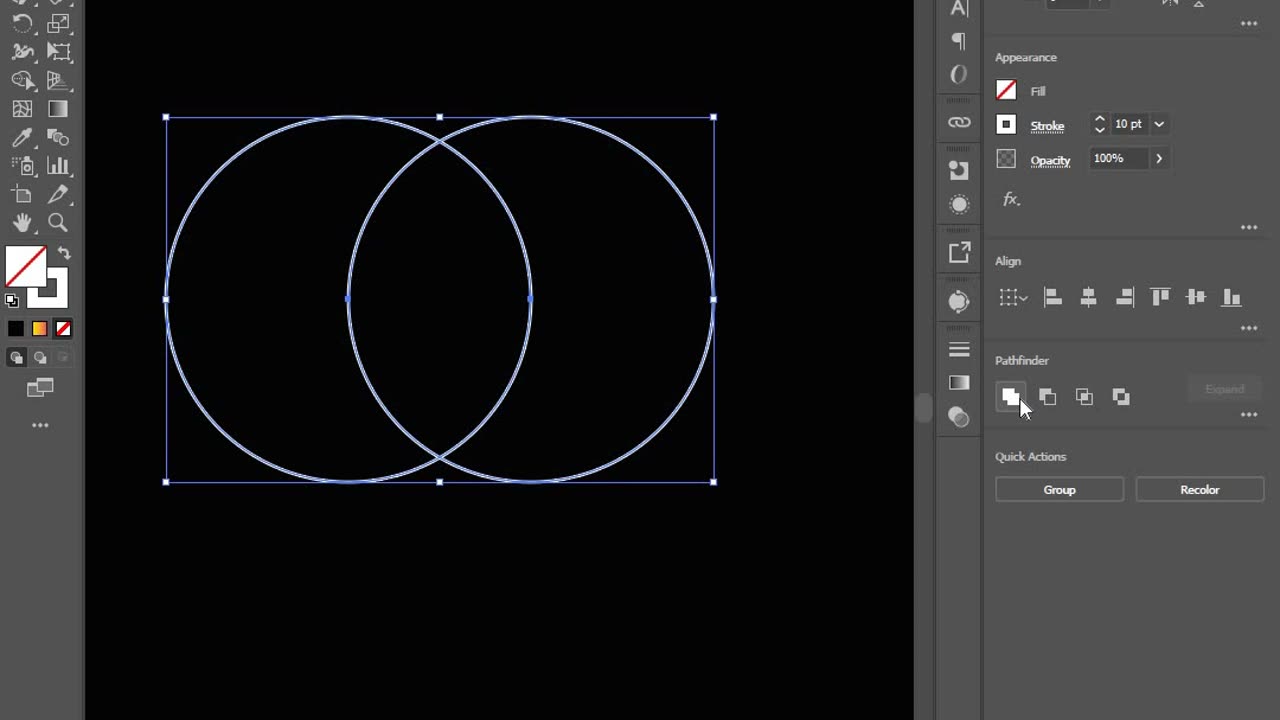Select the Gradient tool in the toolbar
The height and width of the screenshot is (720, 1280).
click(58, 109)
